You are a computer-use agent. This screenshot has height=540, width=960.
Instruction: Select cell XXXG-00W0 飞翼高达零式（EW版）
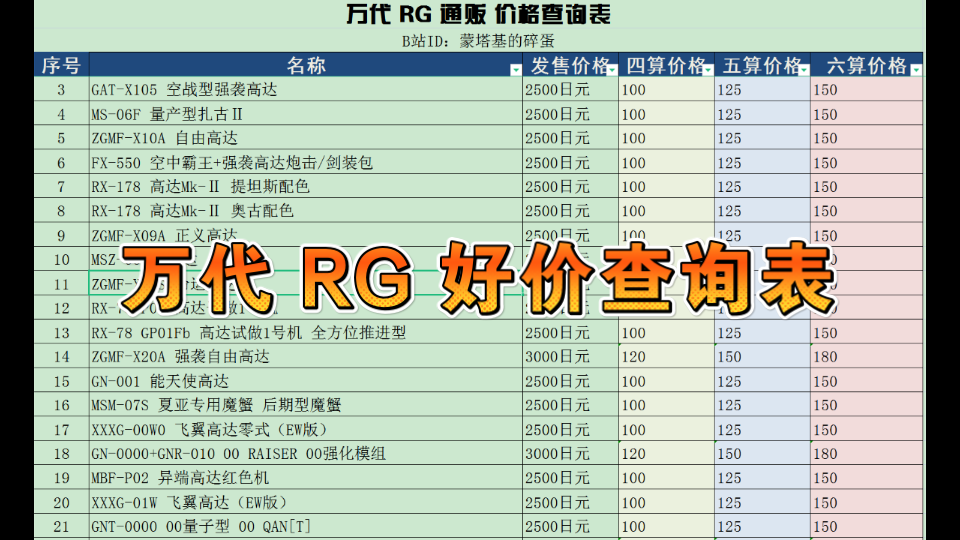click(306, 429)
